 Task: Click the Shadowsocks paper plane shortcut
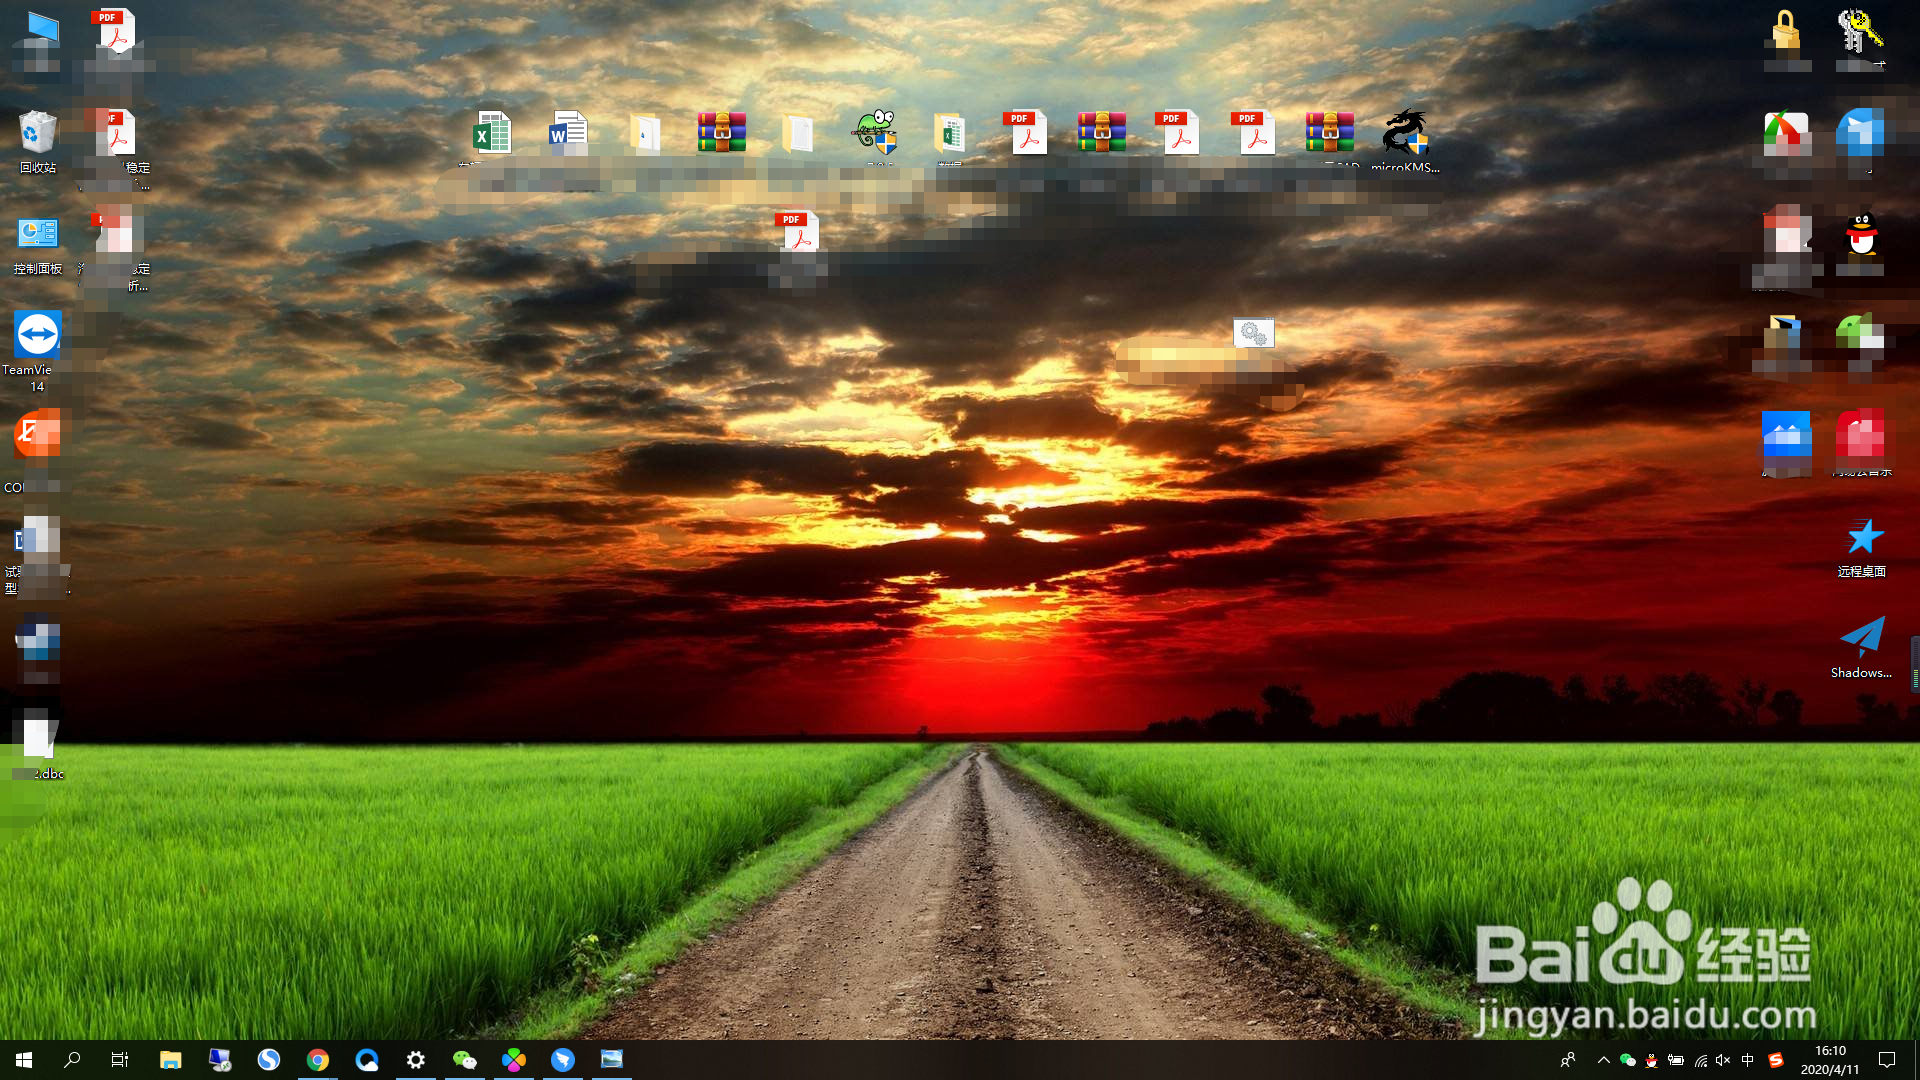click(x=1861, y=639)
